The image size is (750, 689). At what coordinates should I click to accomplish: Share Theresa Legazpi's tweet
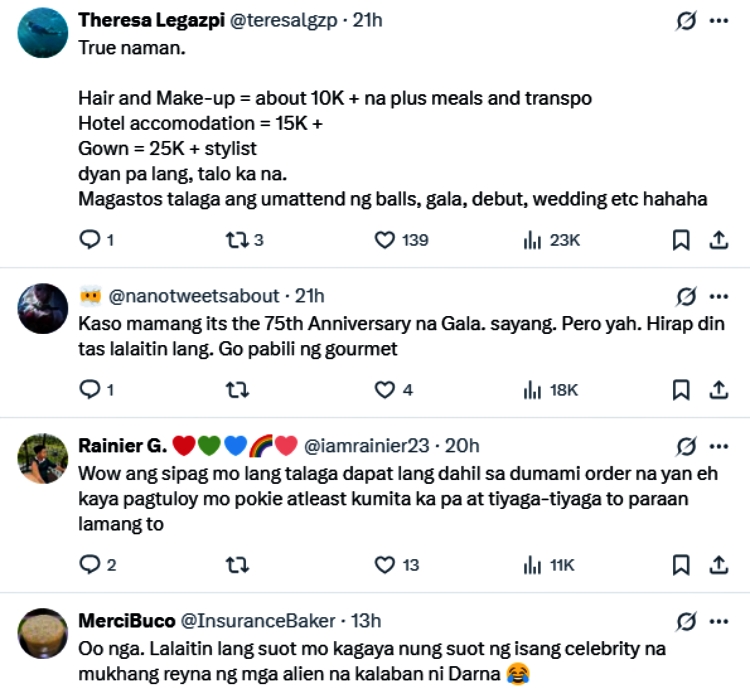(718, 240)
